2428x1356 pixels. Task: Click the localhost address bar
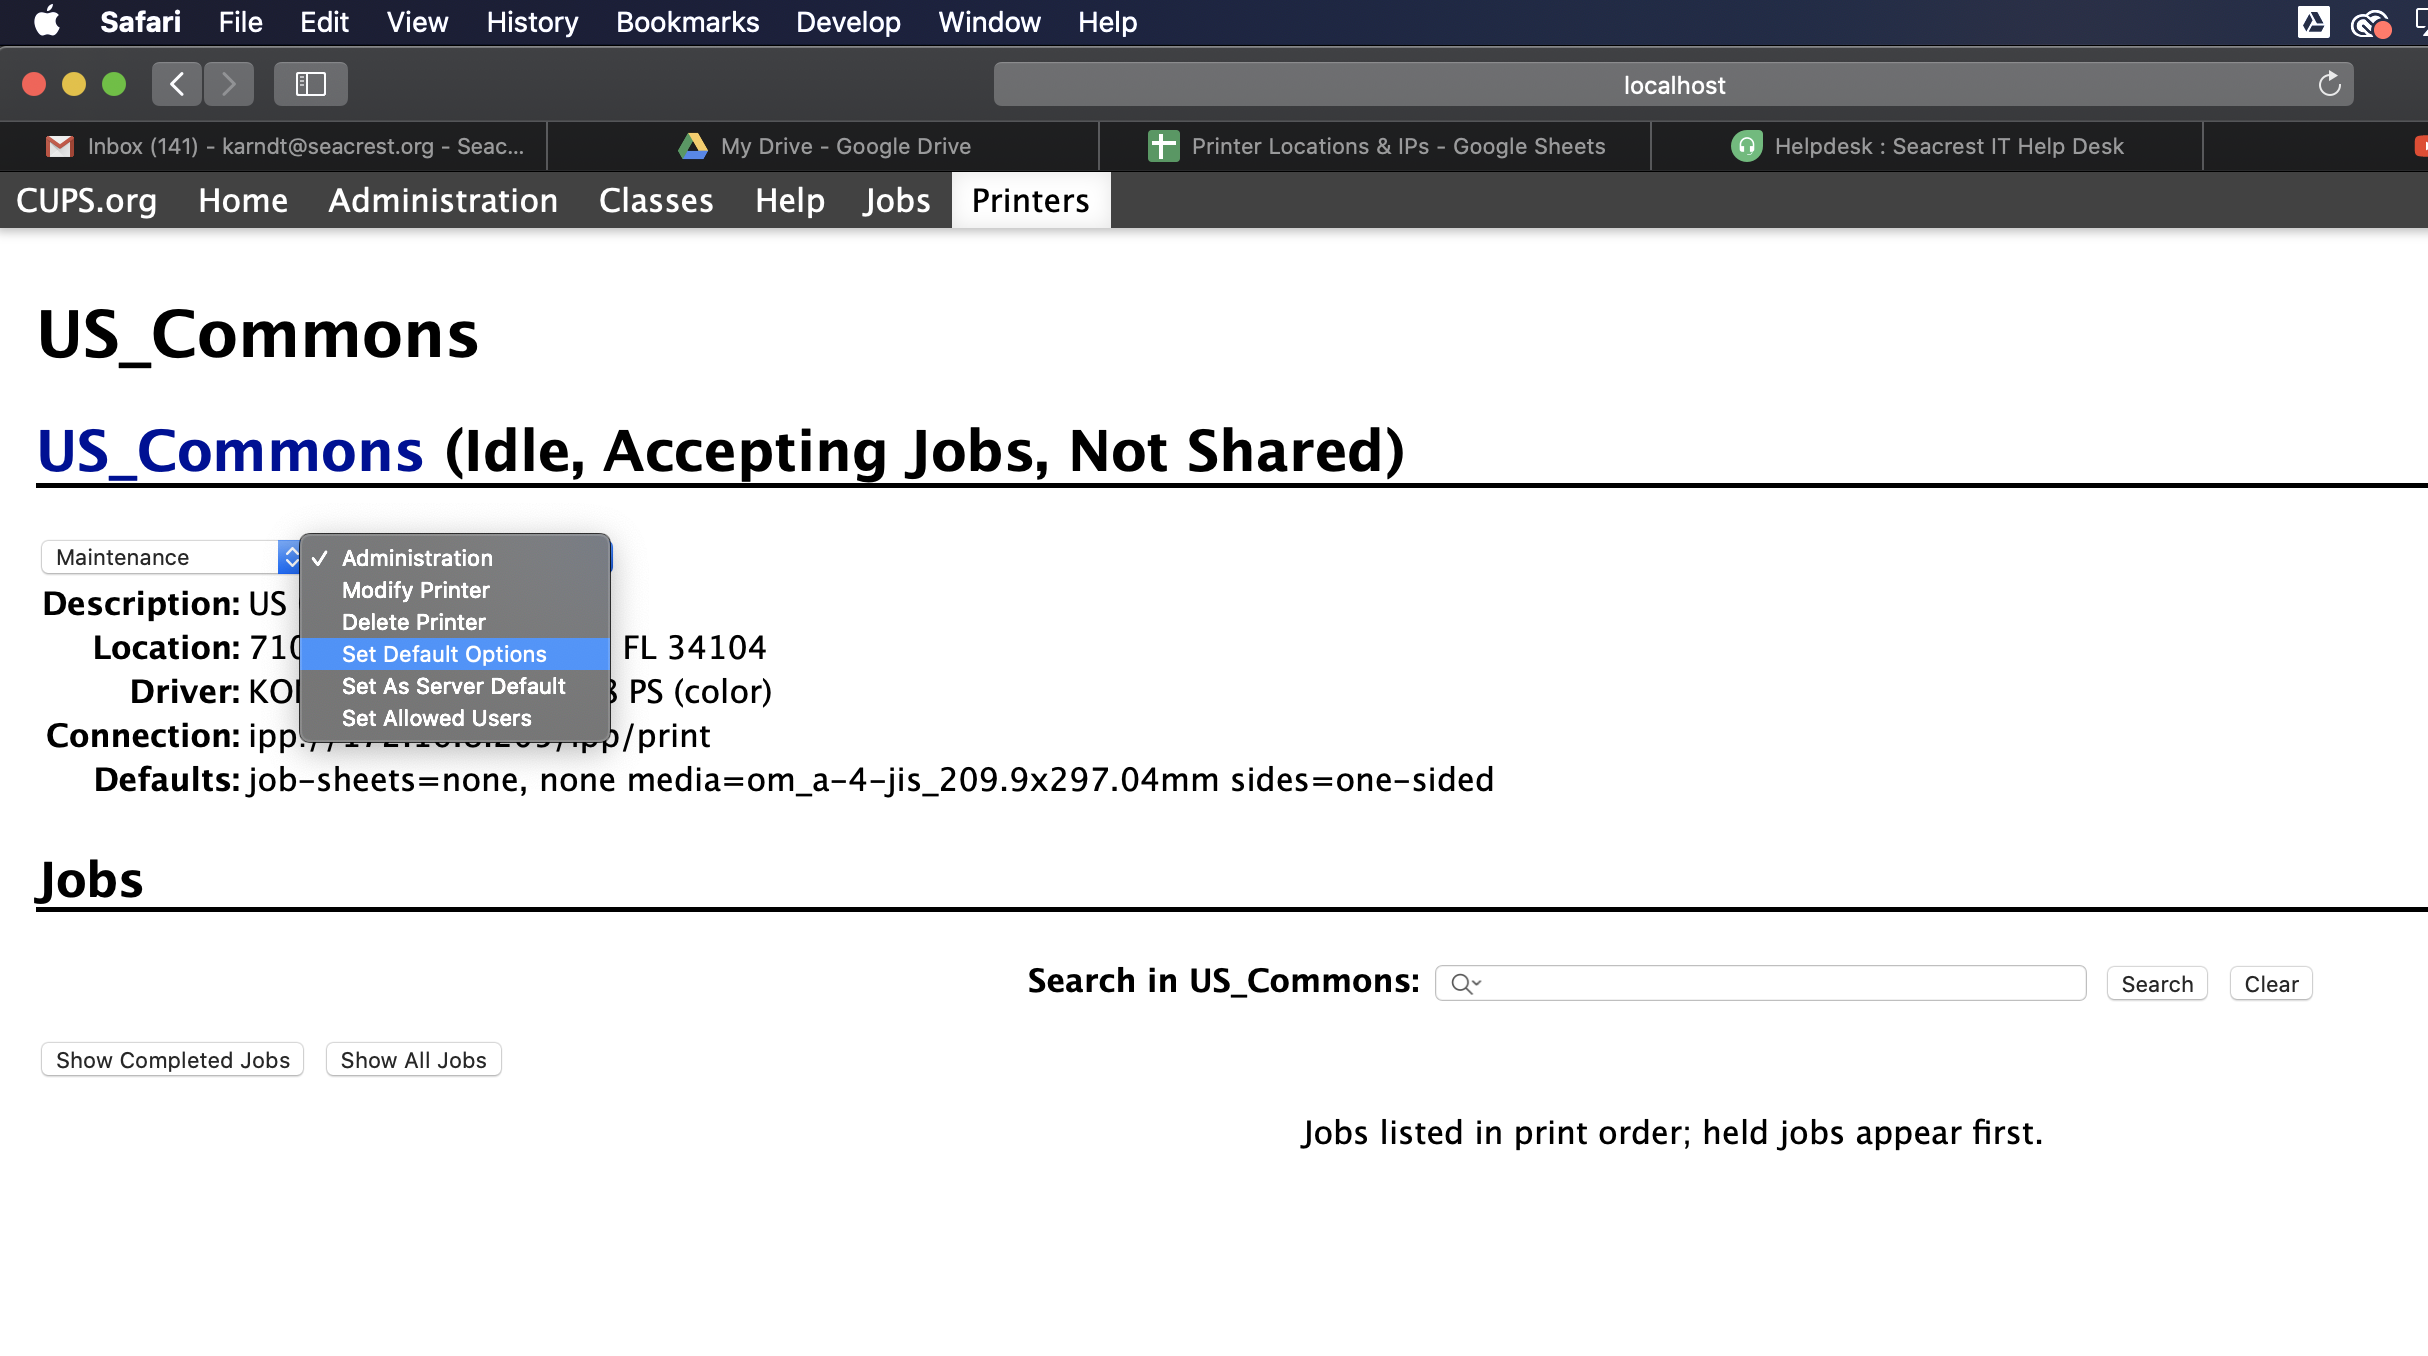point(1672,85)
